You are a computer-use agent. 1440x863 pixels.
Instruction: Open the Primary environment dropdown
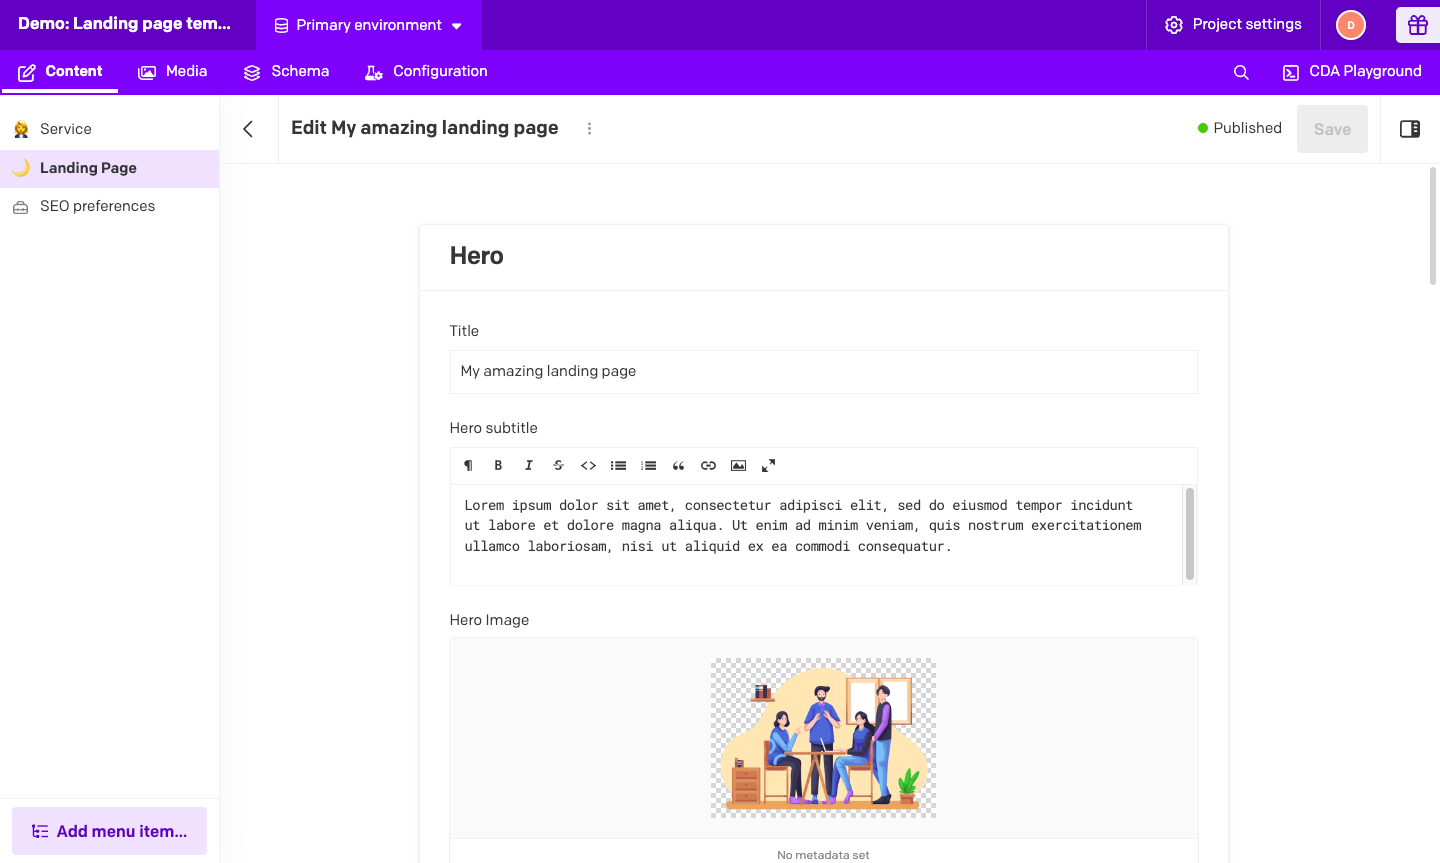click(x=369, y=25)
